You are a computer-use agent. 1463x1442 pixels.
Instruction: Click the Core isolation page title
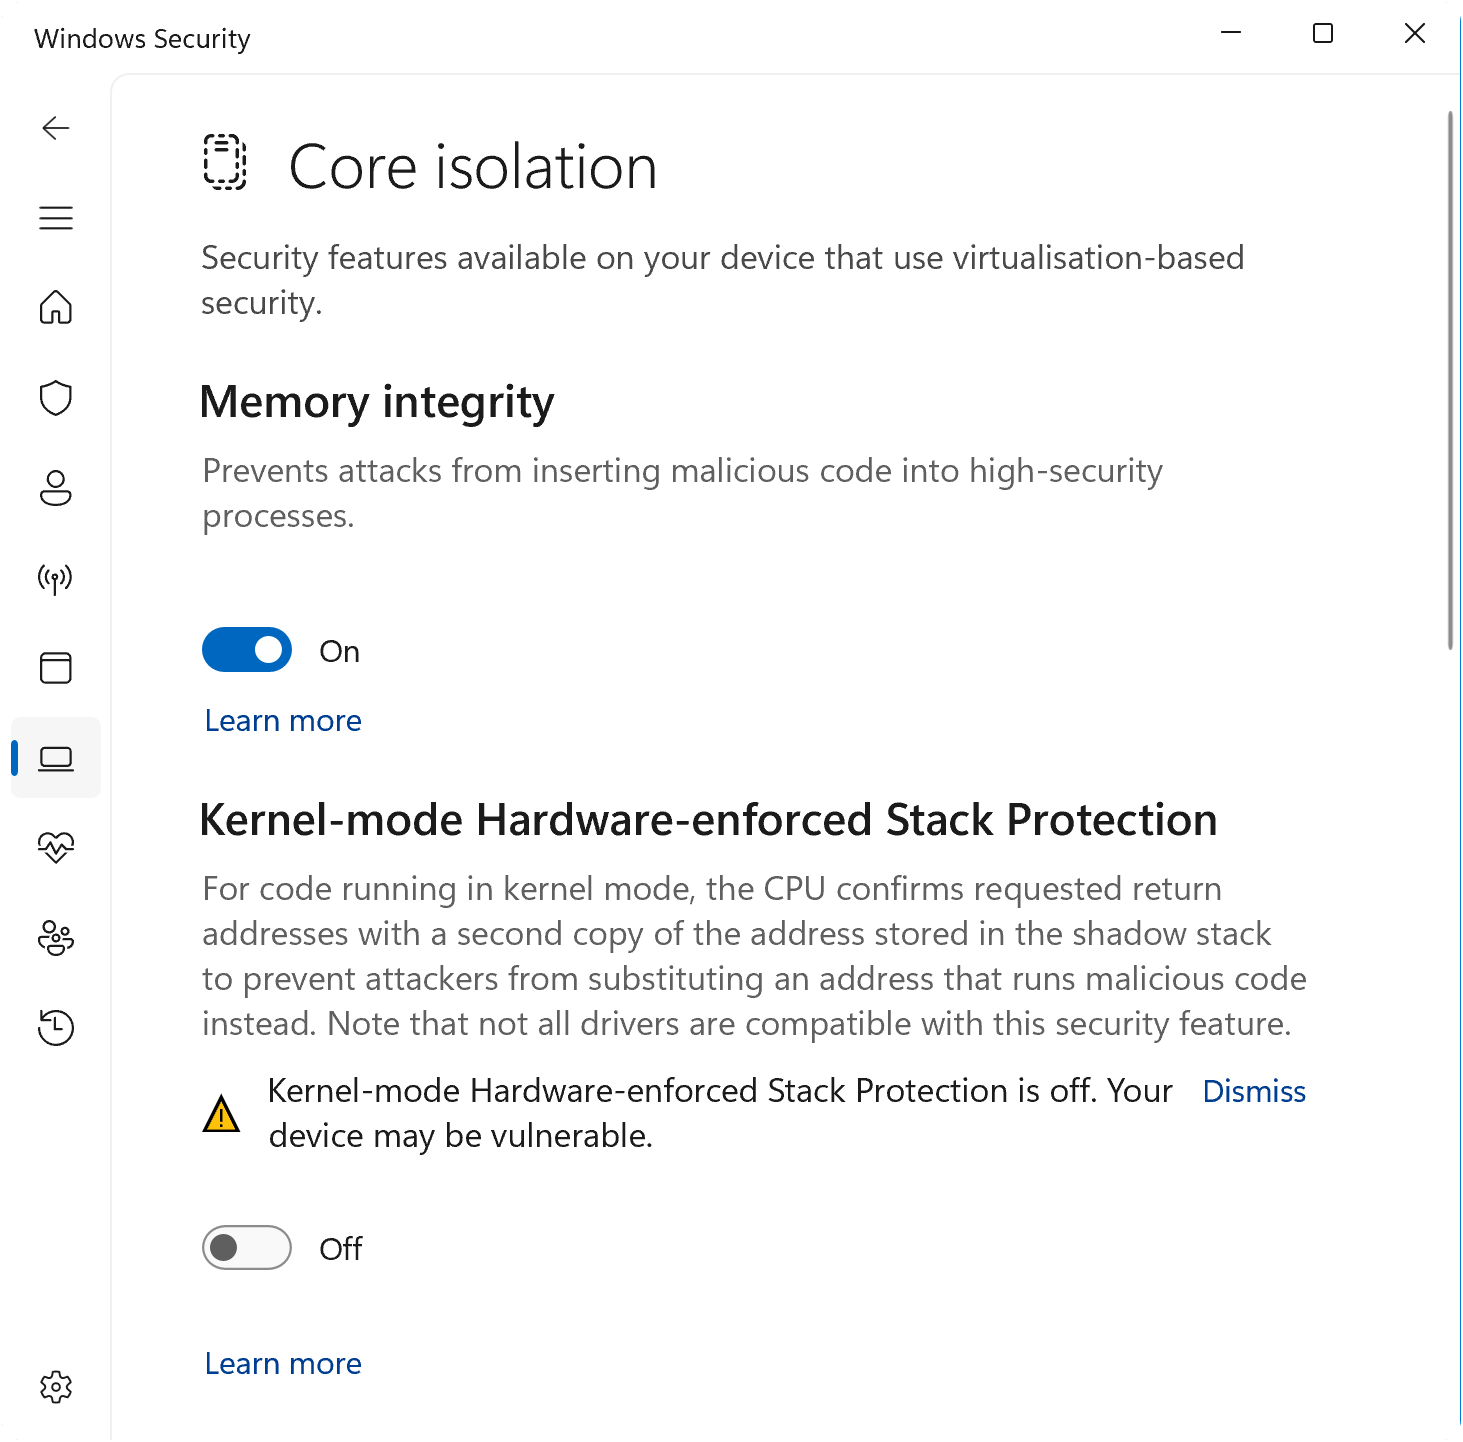click(473, 167)
